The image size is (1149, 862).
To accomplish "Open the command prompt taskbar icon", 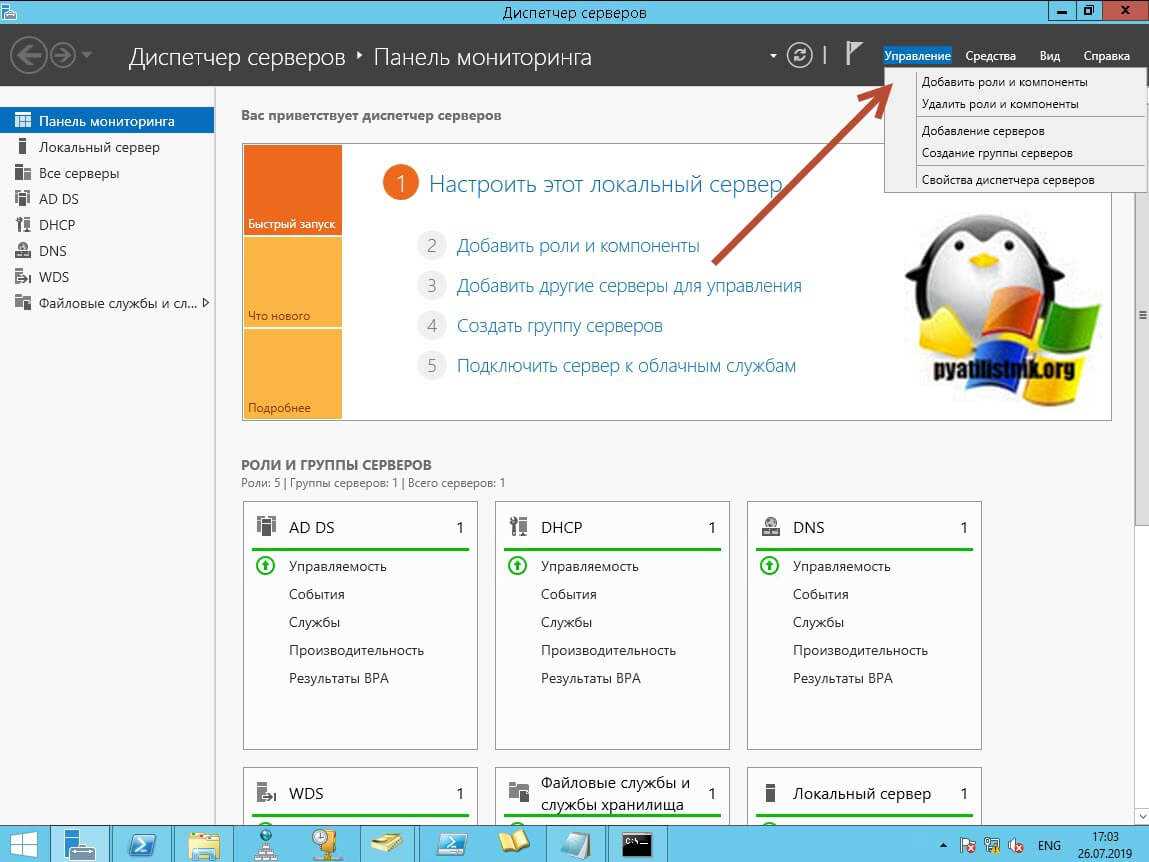I will click(637, 844).
